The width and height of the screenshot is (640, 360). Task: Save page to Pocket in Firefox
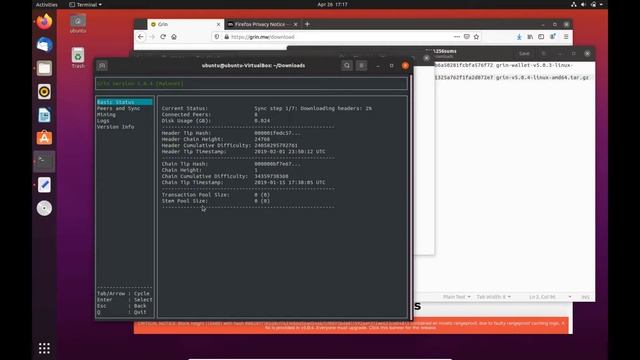467,37
